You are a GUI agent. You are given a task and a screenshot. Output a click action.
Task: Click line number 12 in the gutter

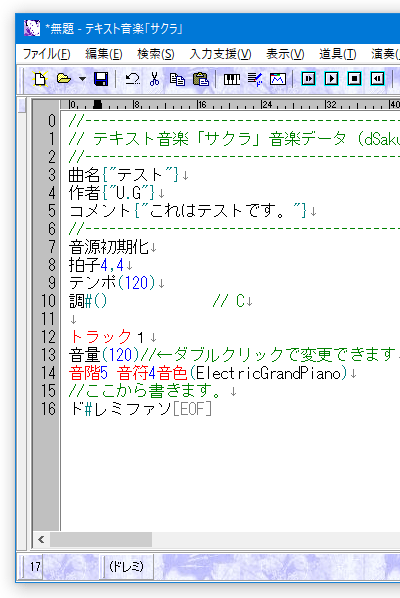coord(48,337)
